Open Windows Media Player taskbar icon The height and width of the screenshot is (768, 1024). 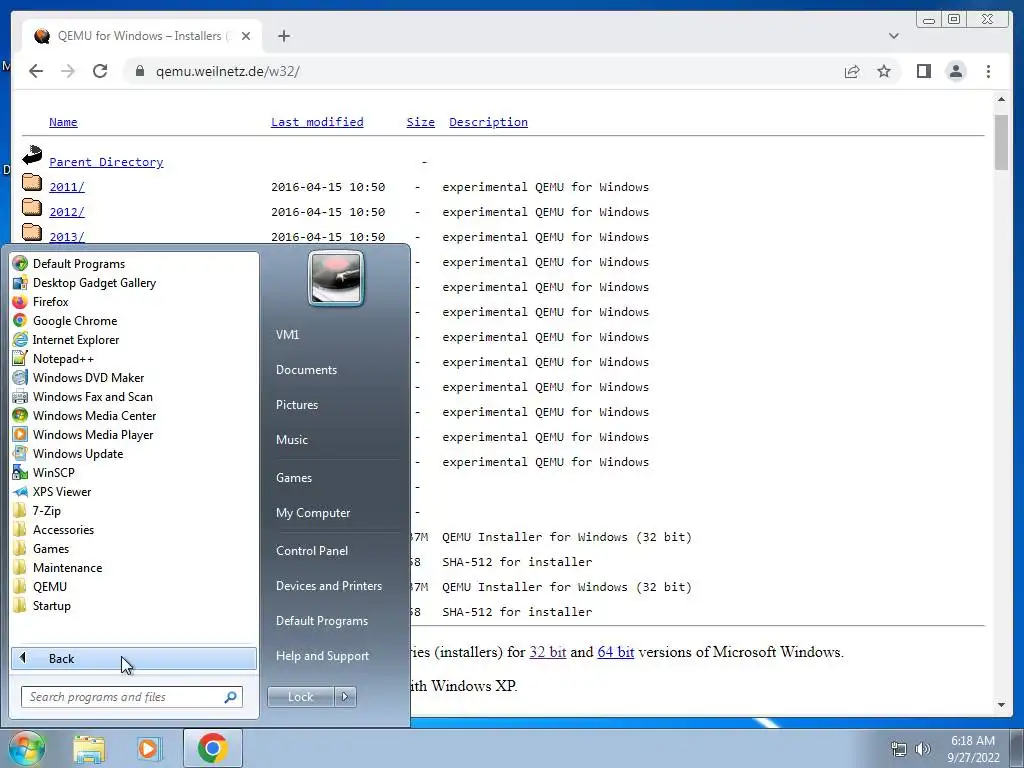[x=148, y=748]
